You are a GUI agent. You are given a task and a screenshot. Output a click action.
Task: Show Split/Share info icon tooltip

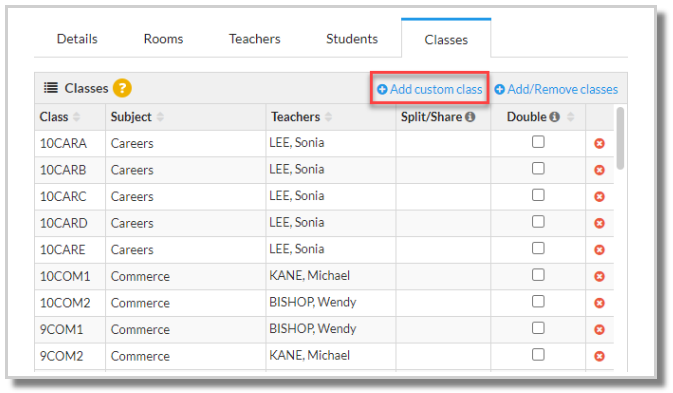[x=470, y=117]
